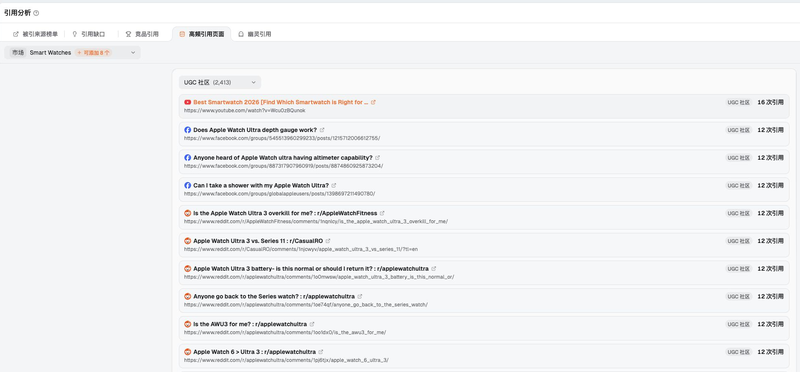
Task: Click Reddit icon on Ultra 3 battery row
Action: pyautogui.click(x=188, y=268)
